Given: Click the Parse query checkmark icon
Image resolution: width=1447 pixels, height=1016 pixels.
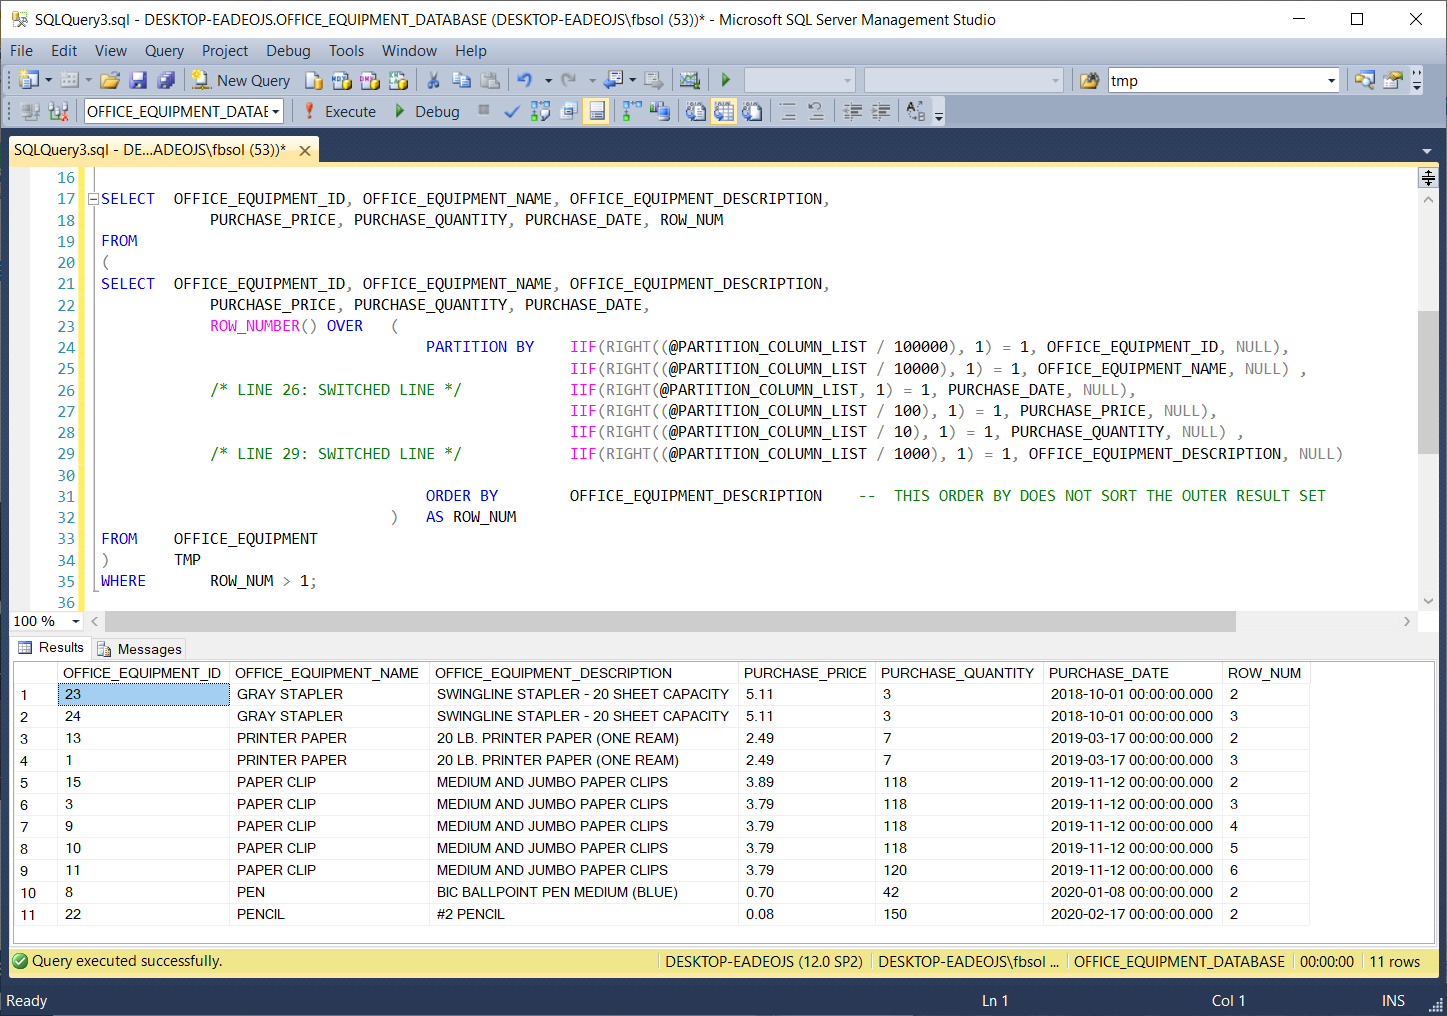Looking at the screenshot, I should 512,112.
